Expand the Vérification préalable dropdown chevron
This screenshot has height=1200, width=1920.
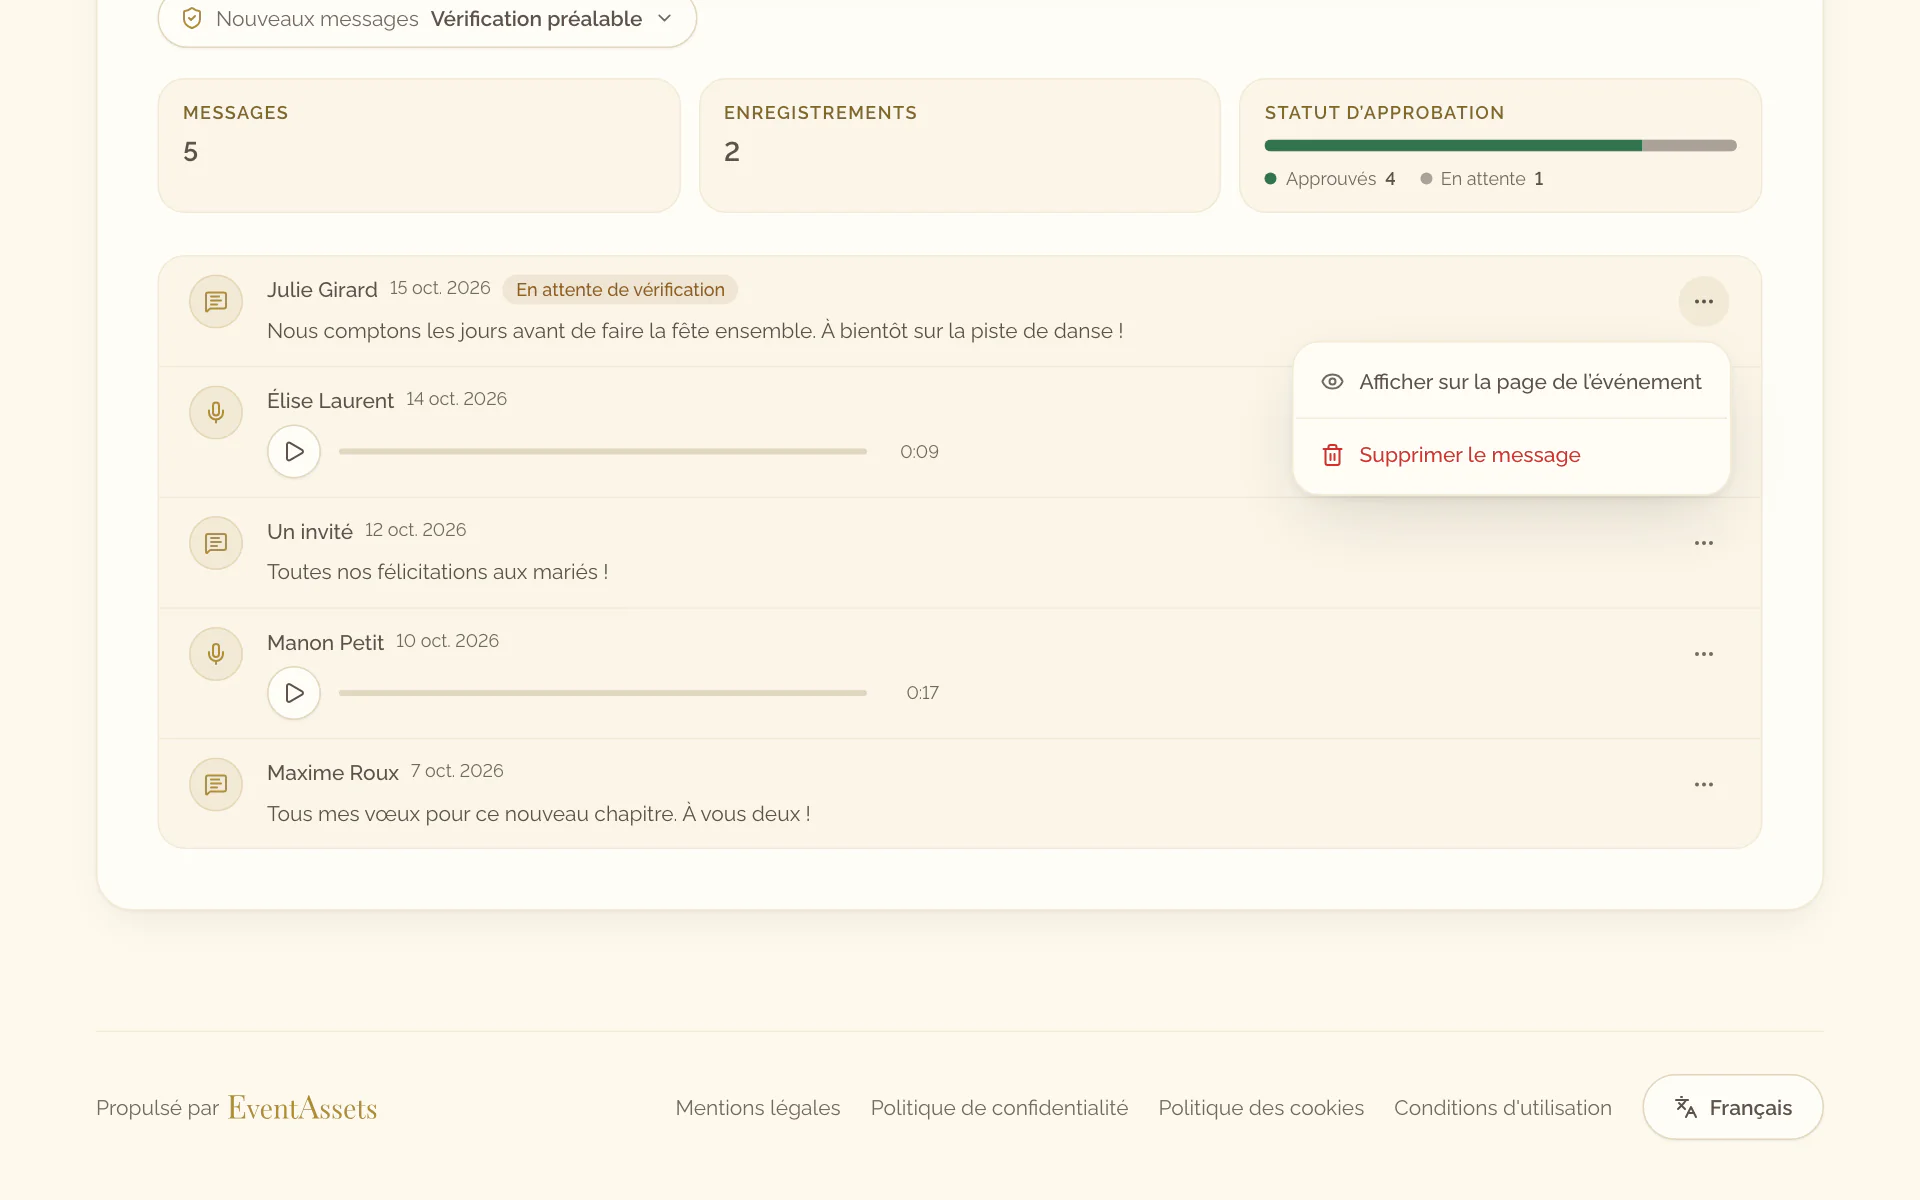[665, 19]
